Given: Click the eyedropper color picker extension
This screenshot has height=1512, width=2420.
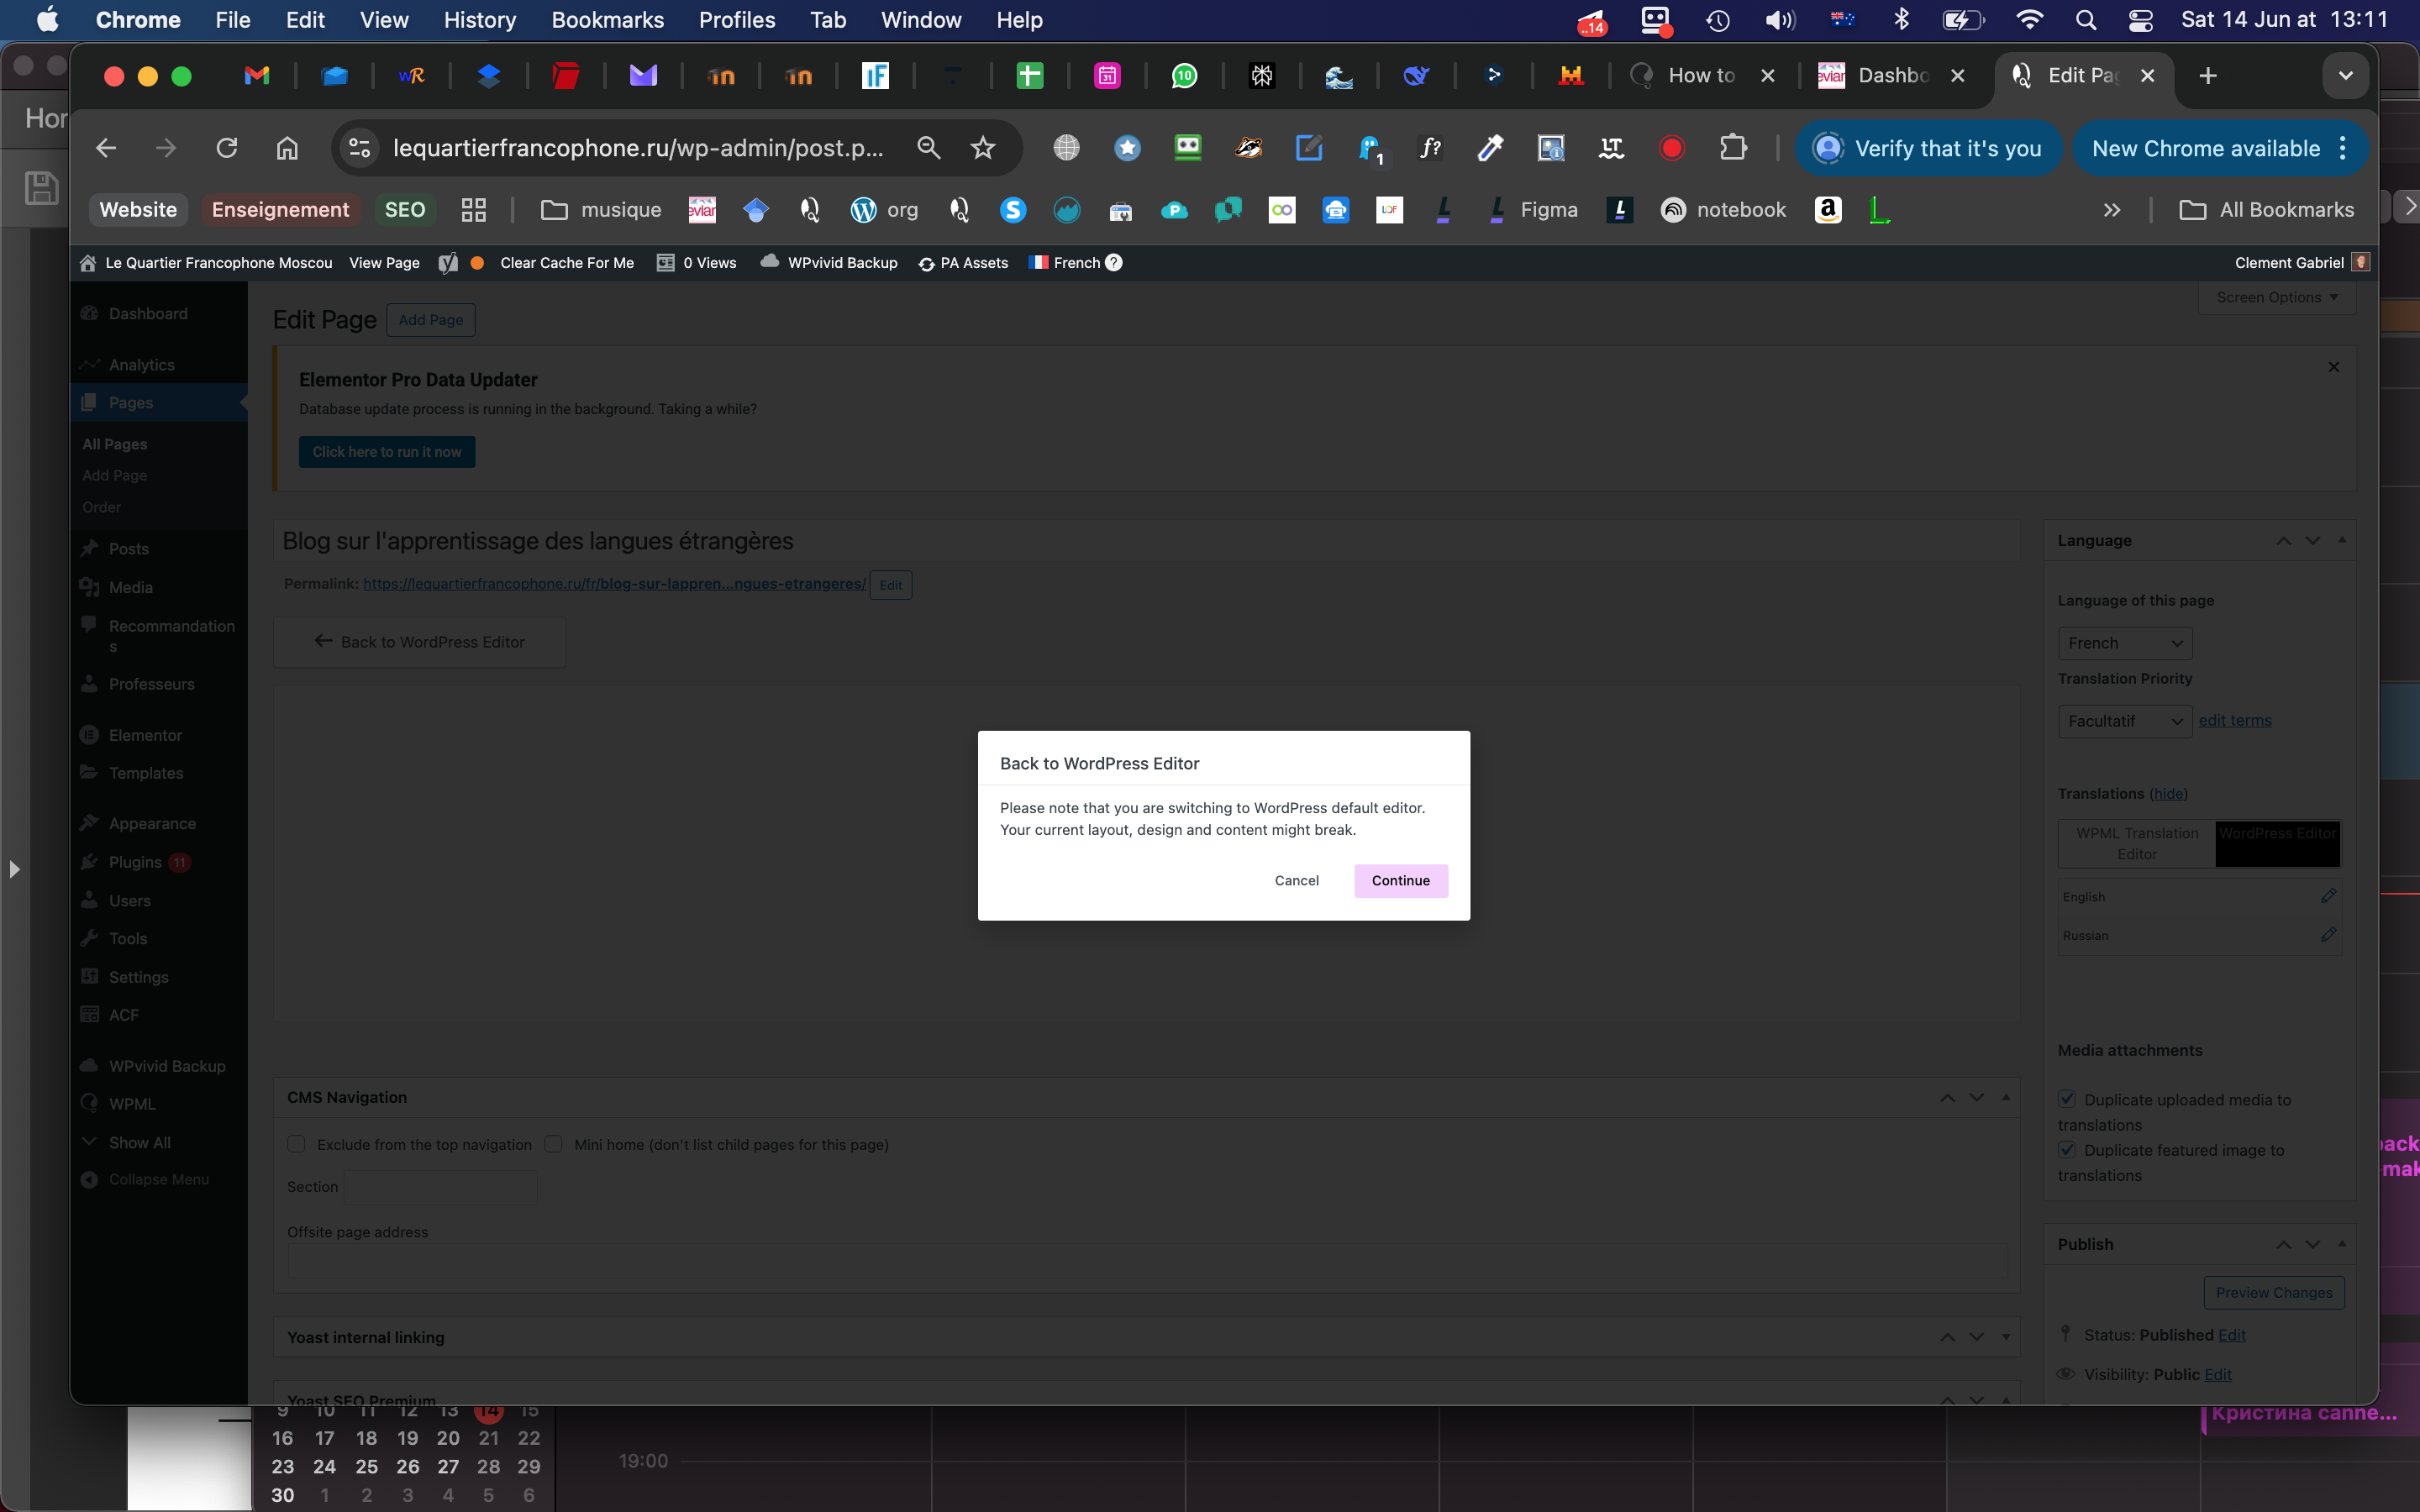Looking at the screenshot, I should pos(1490,148).
